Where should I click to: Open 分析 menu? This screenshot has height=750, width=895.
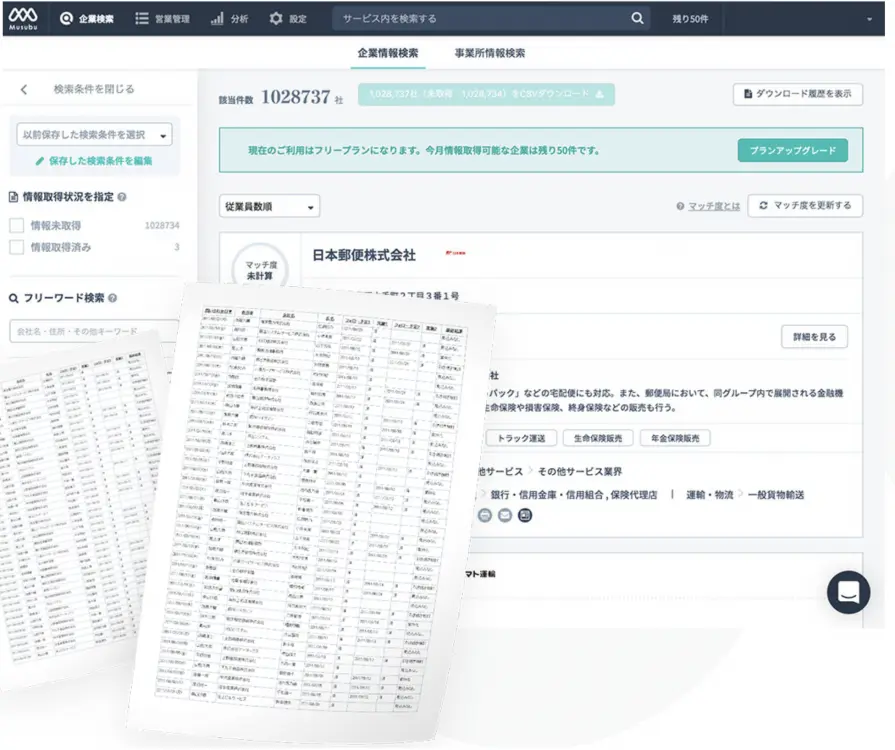(229, 19)
